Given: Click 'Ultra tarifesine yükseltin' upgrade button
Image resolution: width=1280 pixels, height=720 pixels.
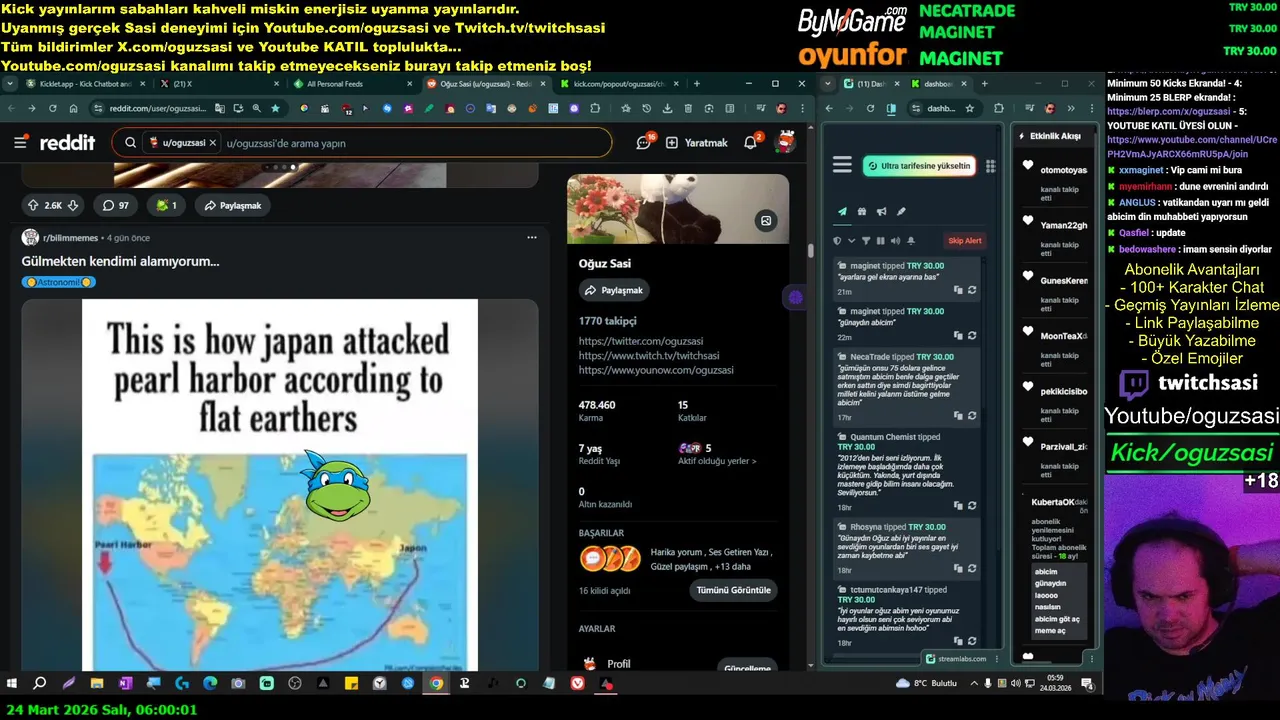Looking at the screenshot, I should point(919,166).
